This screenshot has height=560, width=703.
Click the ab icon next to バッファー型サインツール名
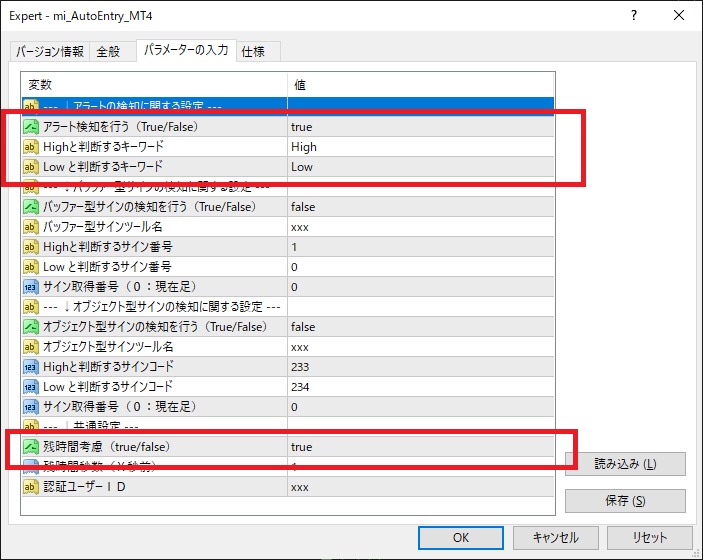[x=31, y=227]
